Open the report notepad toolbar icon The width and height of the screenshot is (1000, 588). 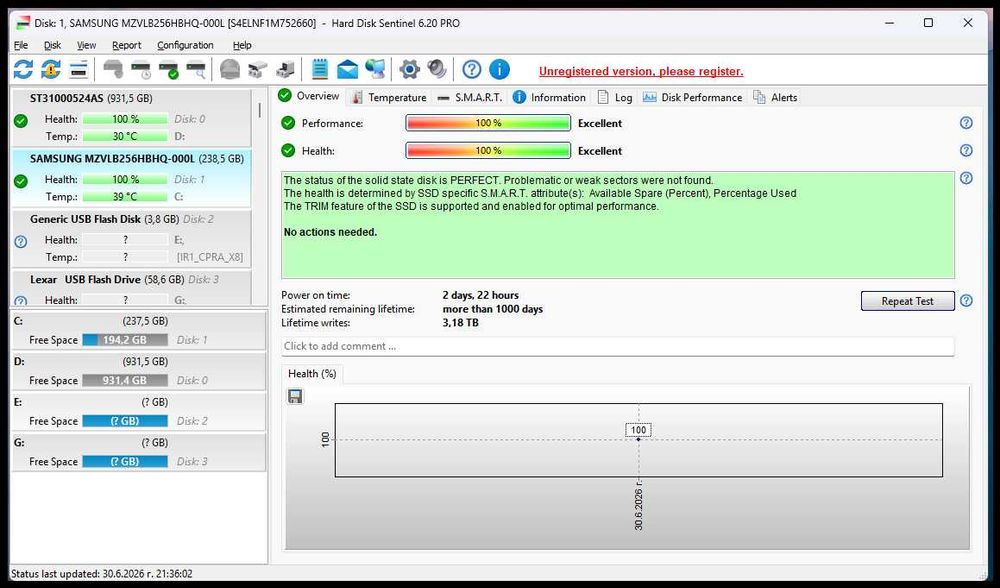point(320,69)
